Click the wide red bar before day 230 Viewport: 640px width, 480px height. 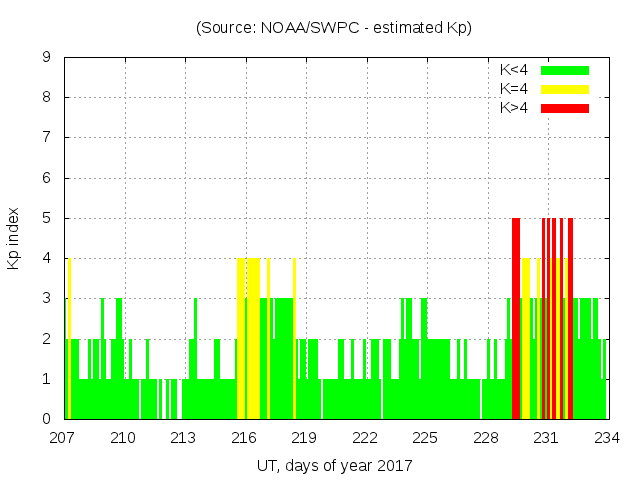[x=516, y=318]
